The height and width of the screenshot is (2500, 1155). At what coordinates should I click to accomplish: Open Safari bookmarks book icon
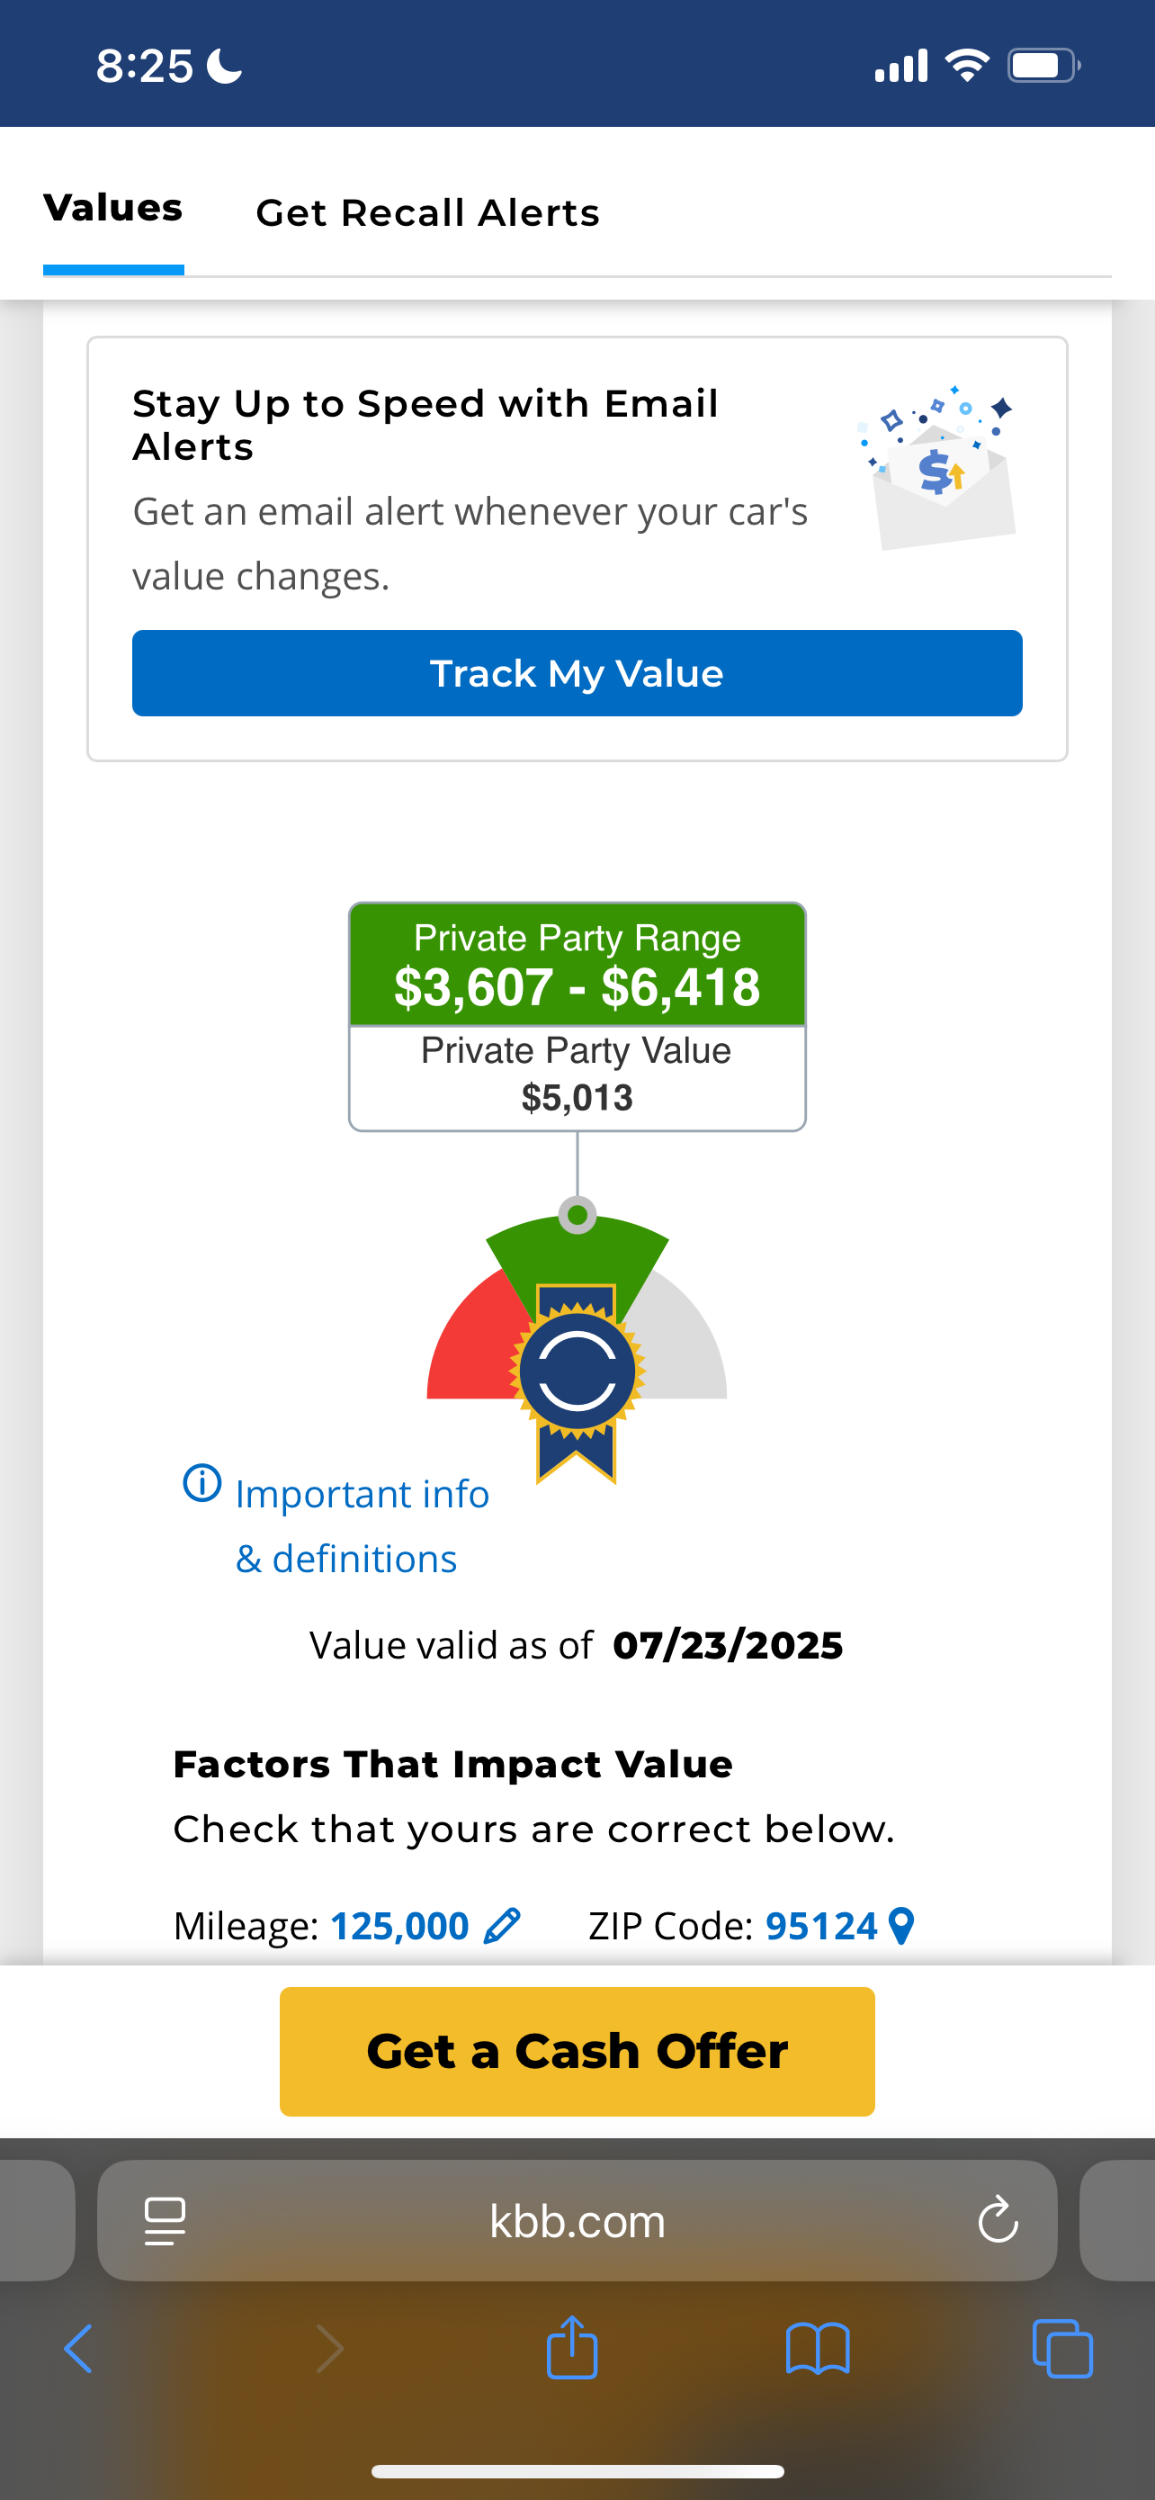(x=817, y=2348)
